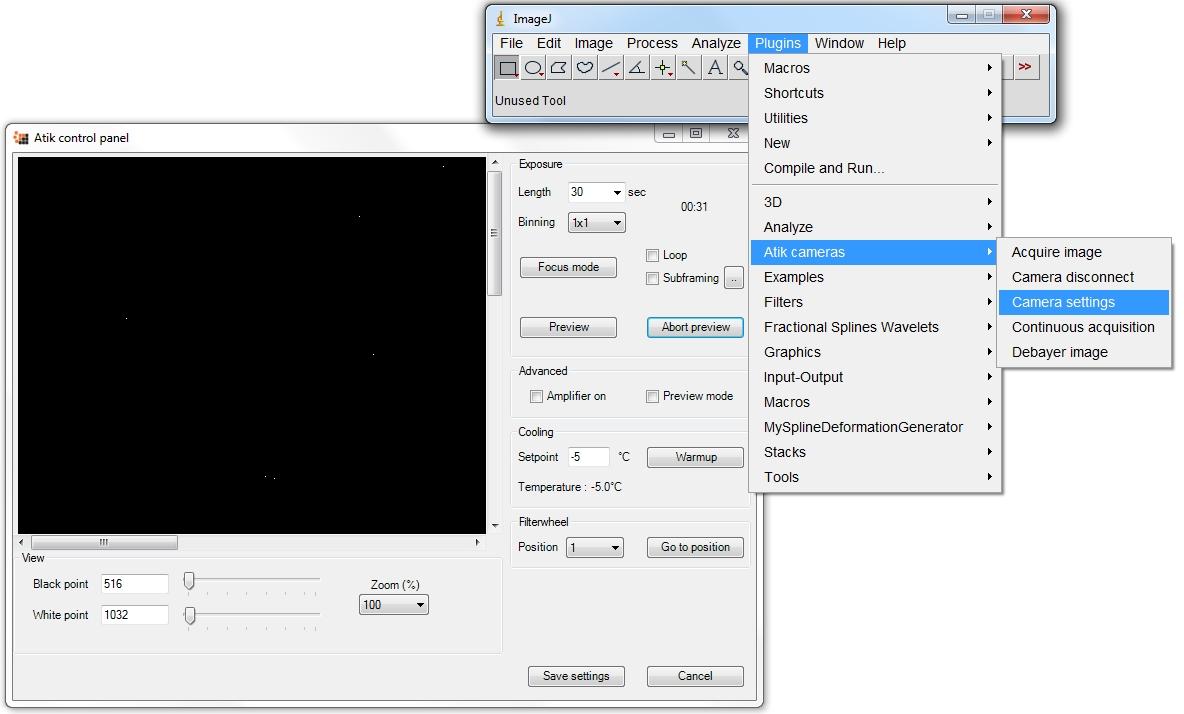Open the Binning dropdown

point(596,222)
